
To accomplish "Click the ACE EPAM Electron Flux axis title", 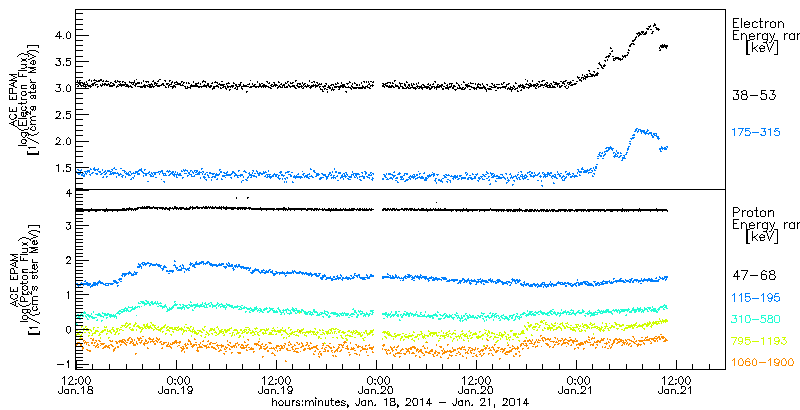I will (23, 99).
